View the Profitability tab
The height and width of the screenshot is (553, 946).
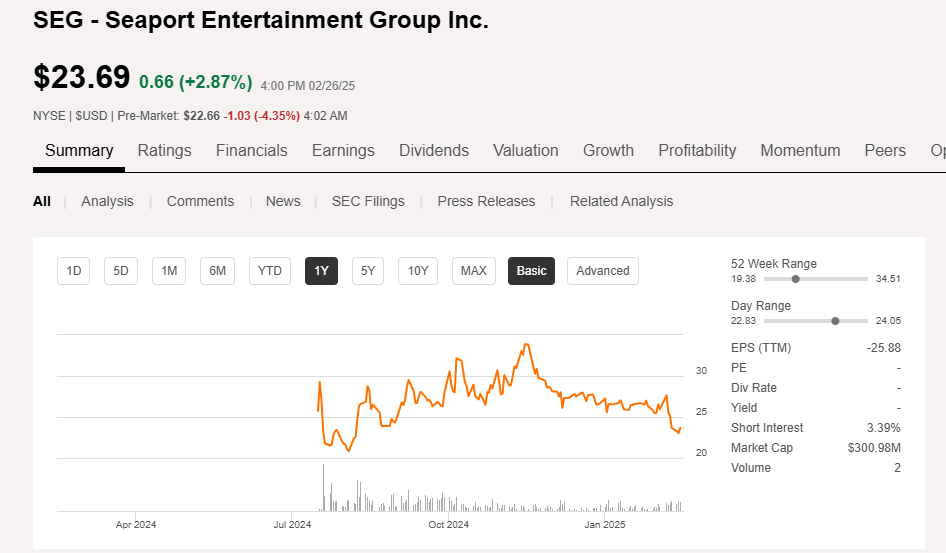(x=697, y=151)
